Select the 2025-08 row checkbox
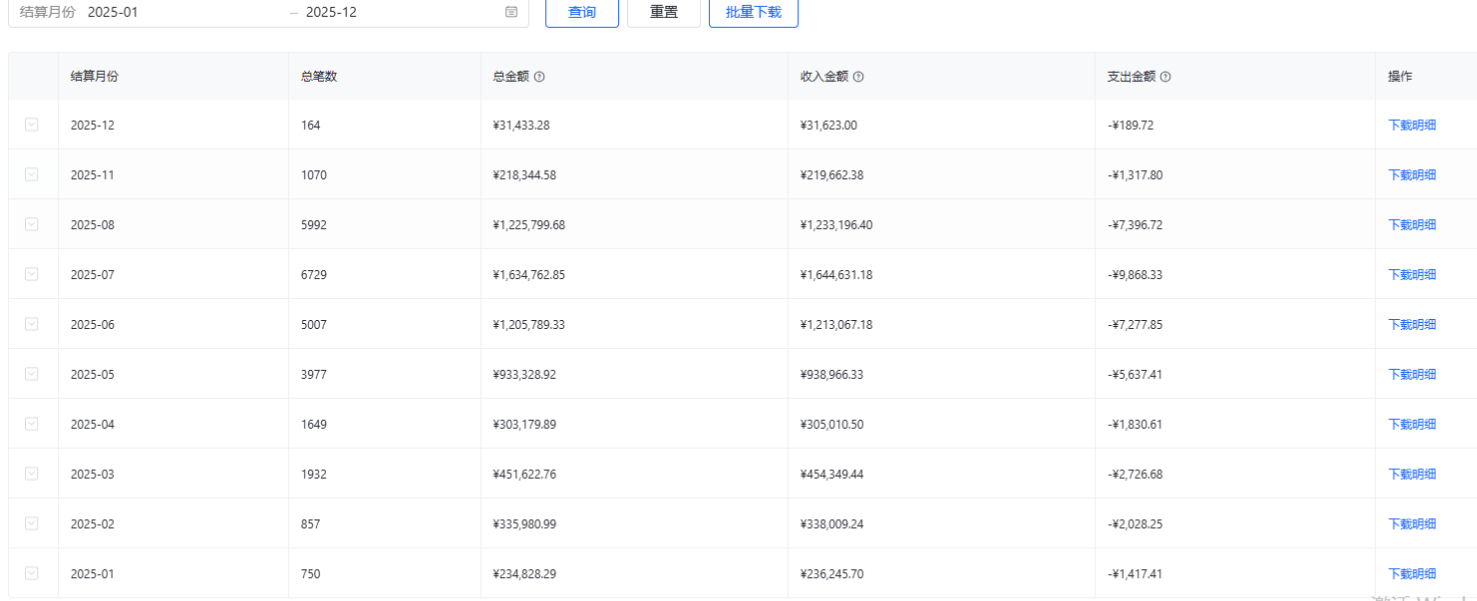1477x601 pixels. 32,225
